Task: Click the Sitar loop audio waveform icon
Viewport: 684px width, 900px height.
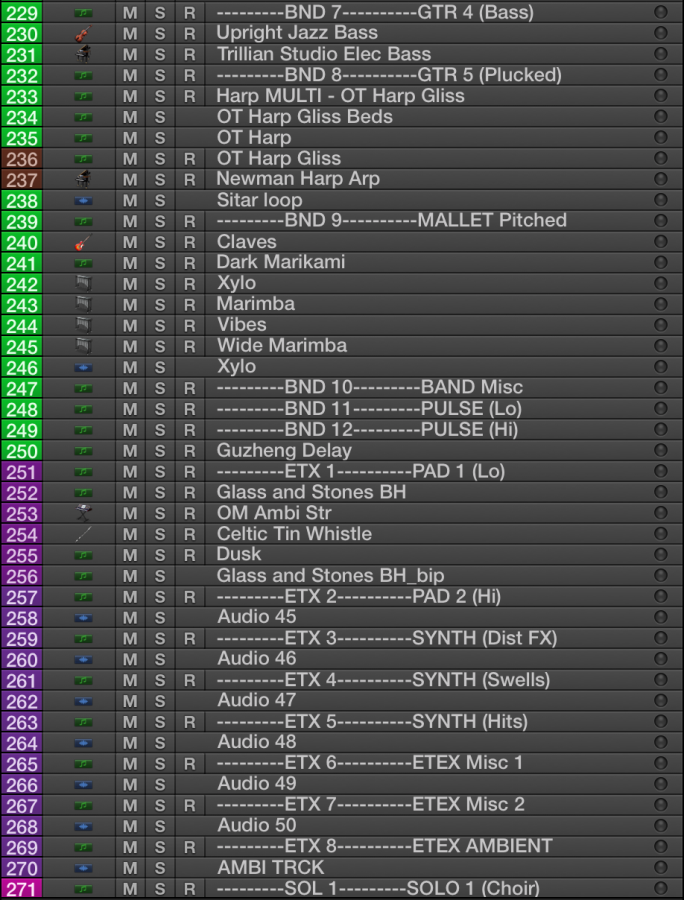Action: coord(83,201)
